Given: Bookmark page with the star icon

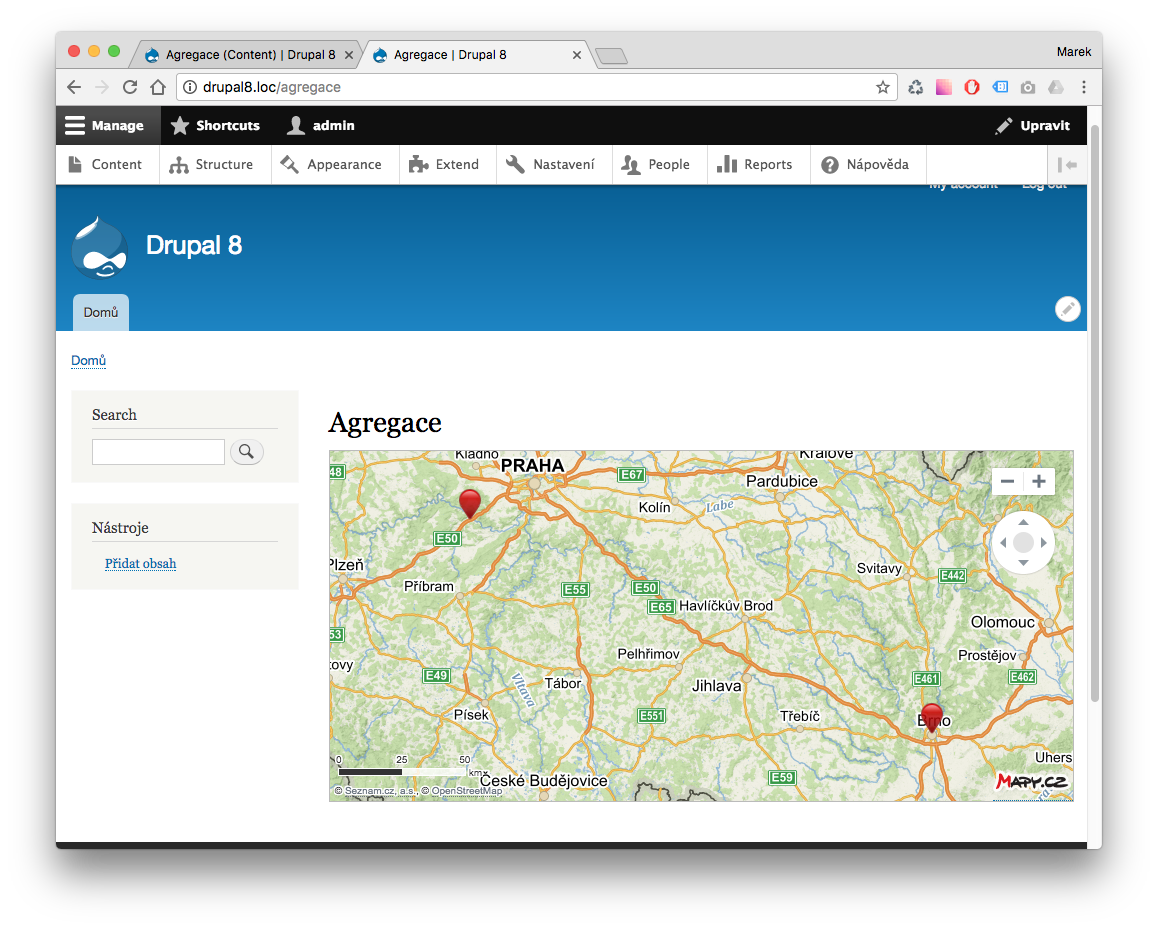Looking at the screenshot, I should coord(883,88).
